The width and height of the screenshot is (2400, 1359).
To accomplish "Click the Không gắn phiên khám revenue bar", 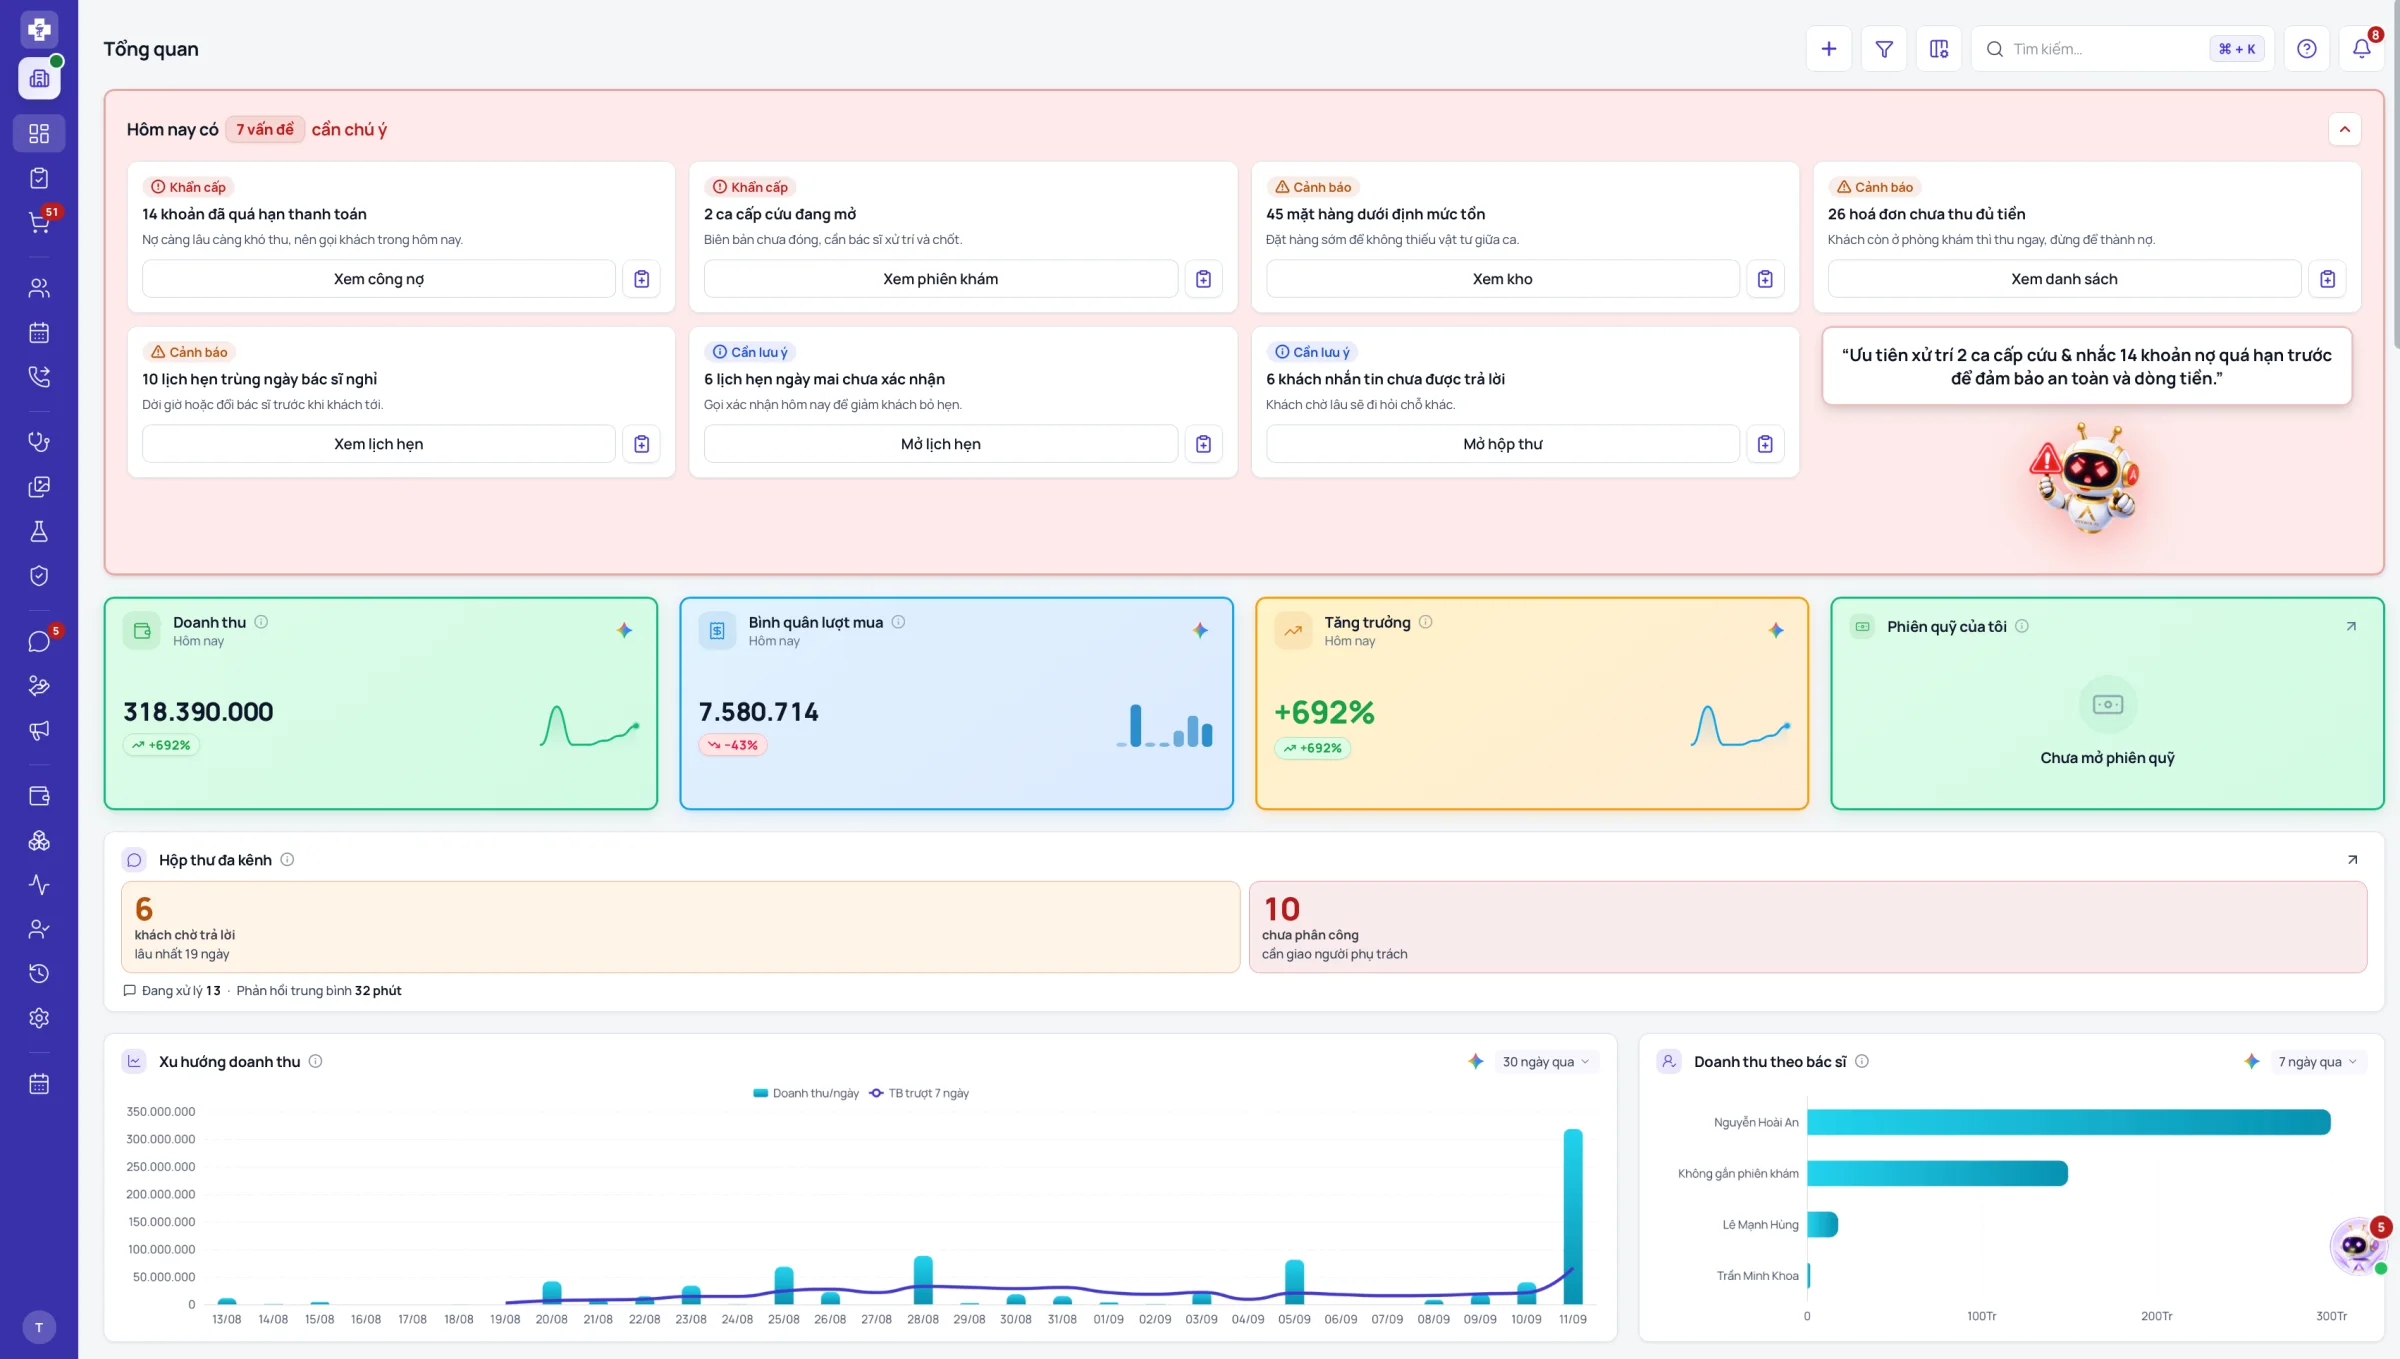I will coord(1937,1173).
